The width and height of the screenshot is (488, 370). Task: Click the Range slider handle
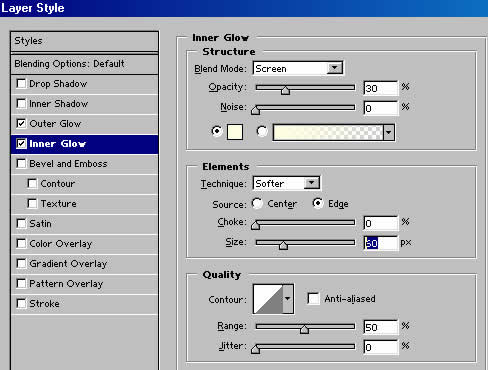(x=304, y=329)
